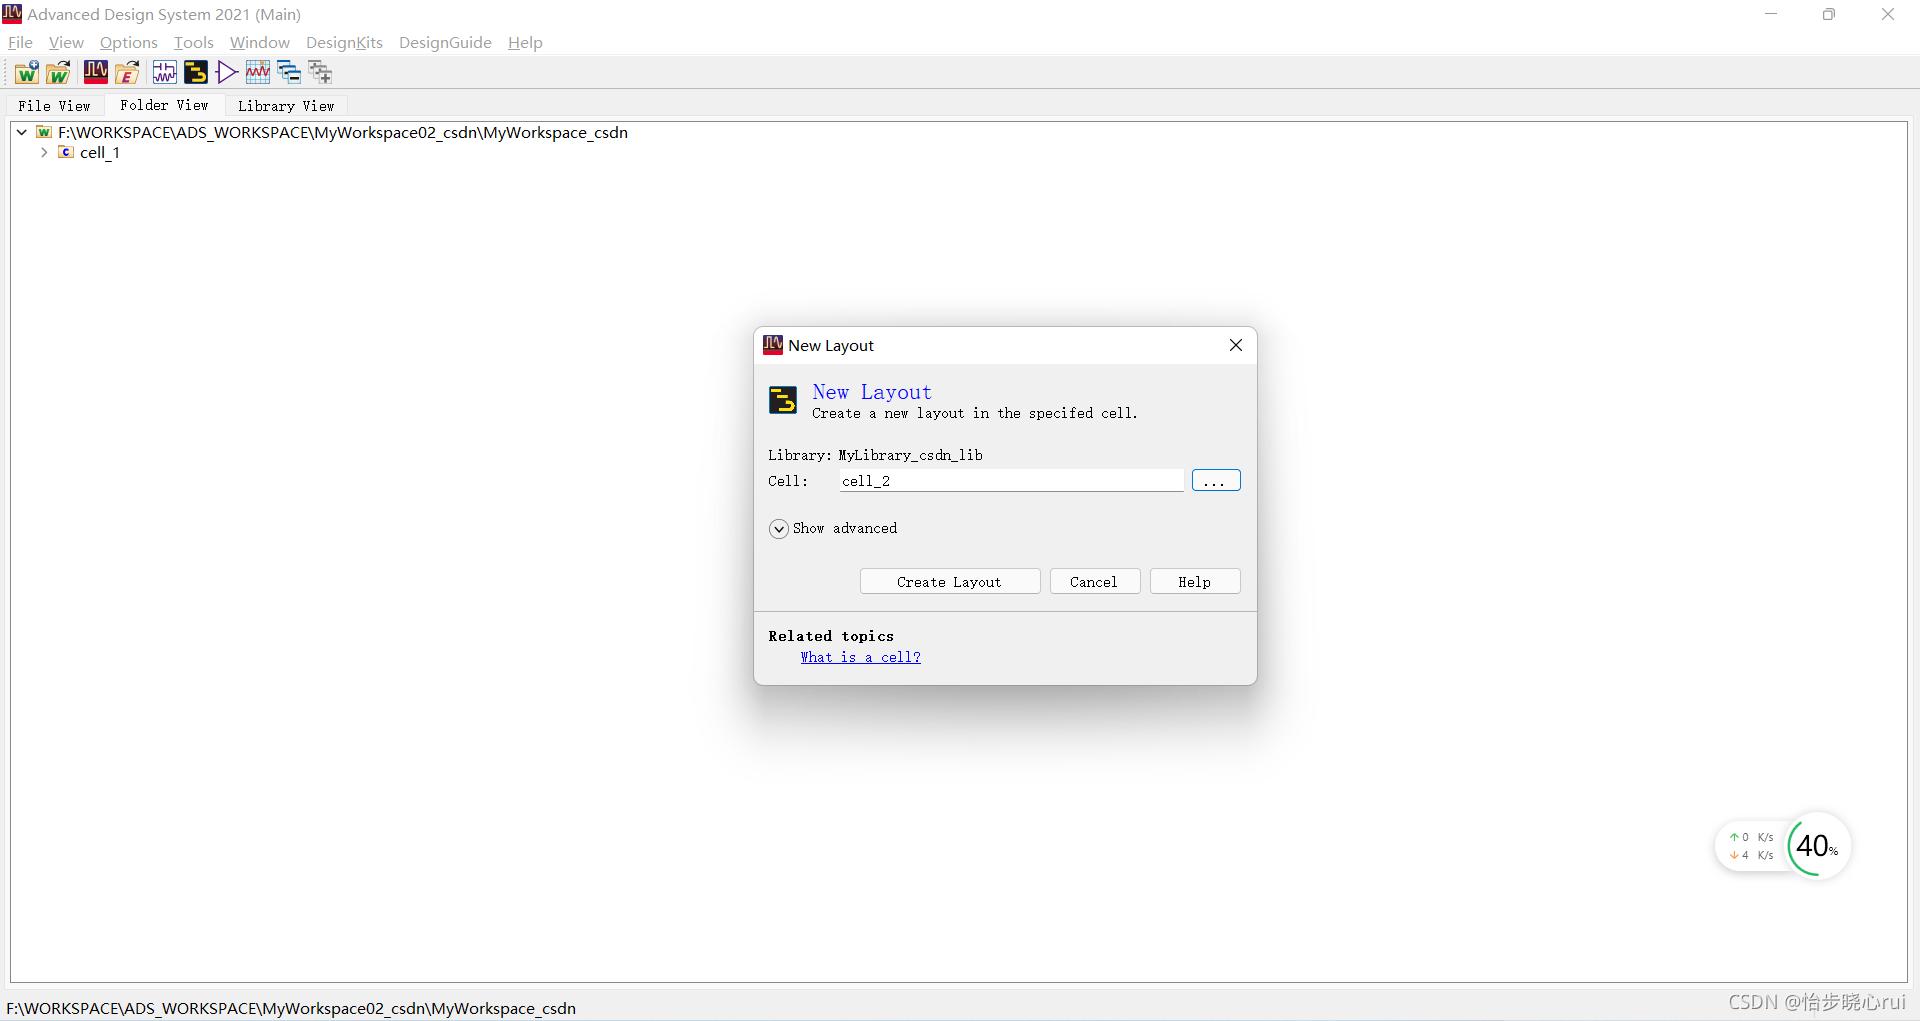Click the network speed indicator widget
The width and height of the screenshot is (1920, 1021).
tap(1752, 846)
